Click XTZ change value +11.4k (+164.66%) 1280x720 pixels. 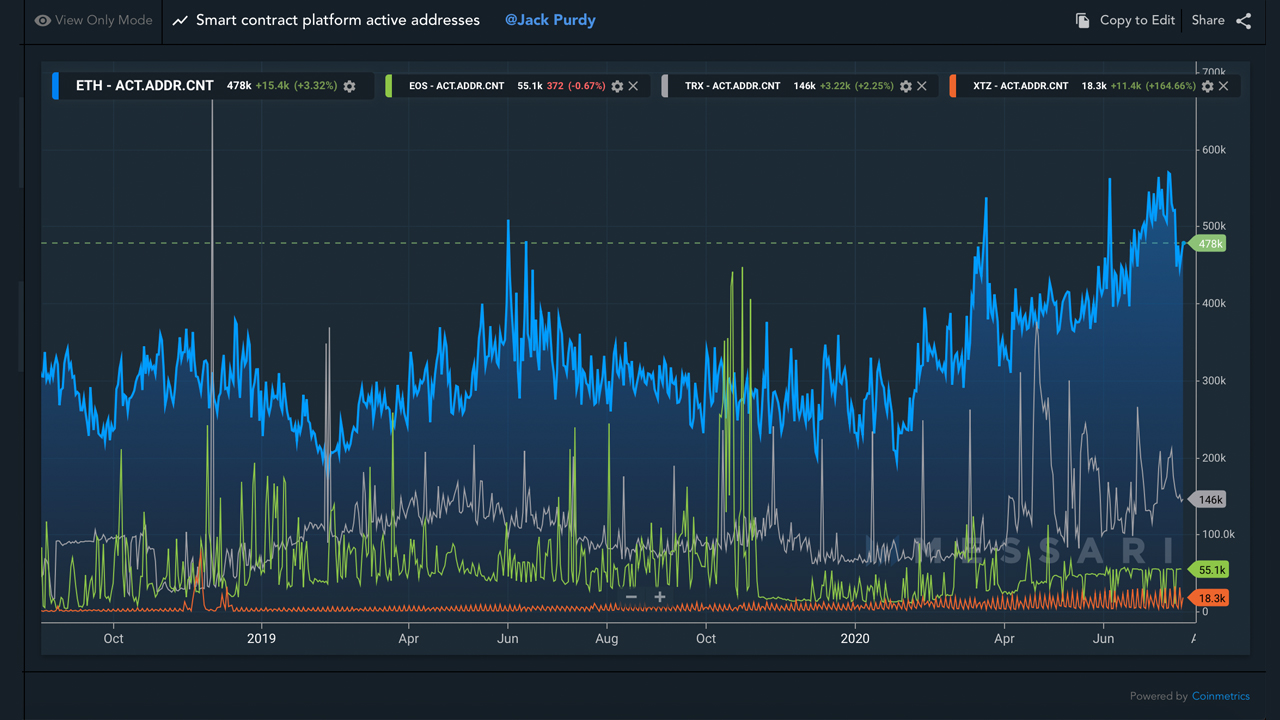click(1154, 86)
